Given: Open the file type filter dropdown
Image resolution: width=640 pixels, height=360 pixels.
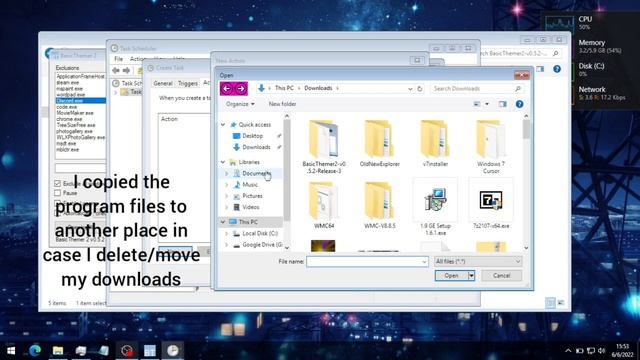Looking at the screenshot, I should click(x=478, y=261).
